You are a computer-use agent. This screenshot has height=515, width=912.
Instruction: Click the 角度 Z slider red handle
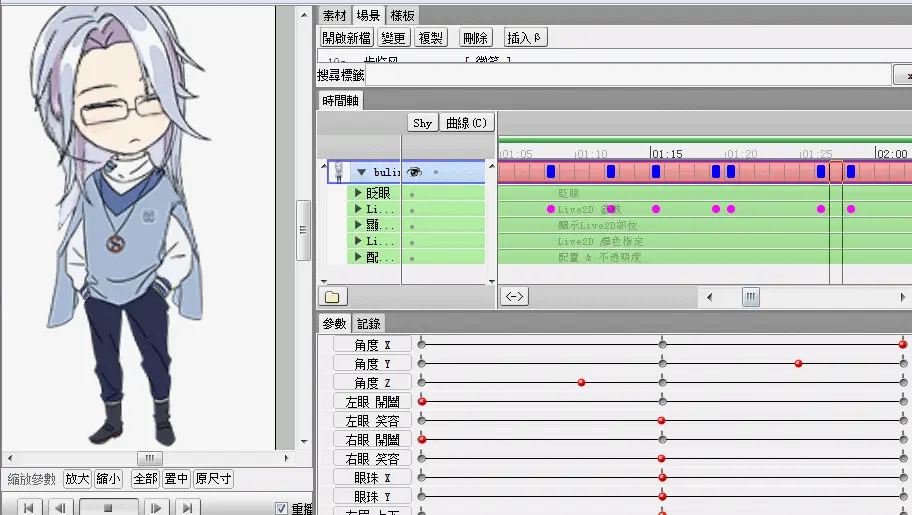click(581, 382)
